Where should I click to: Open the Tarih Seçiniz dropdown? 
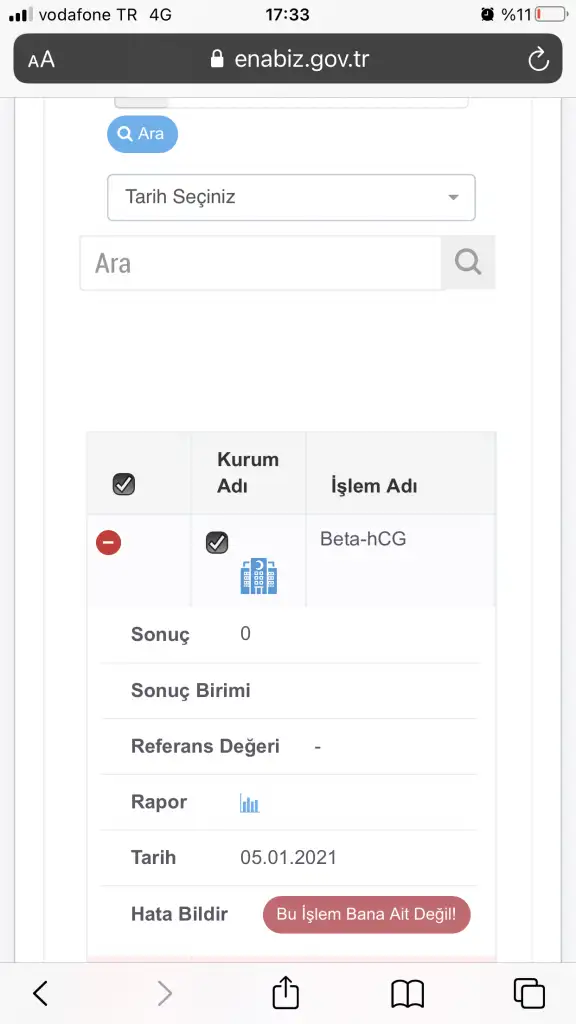(291, 197)
